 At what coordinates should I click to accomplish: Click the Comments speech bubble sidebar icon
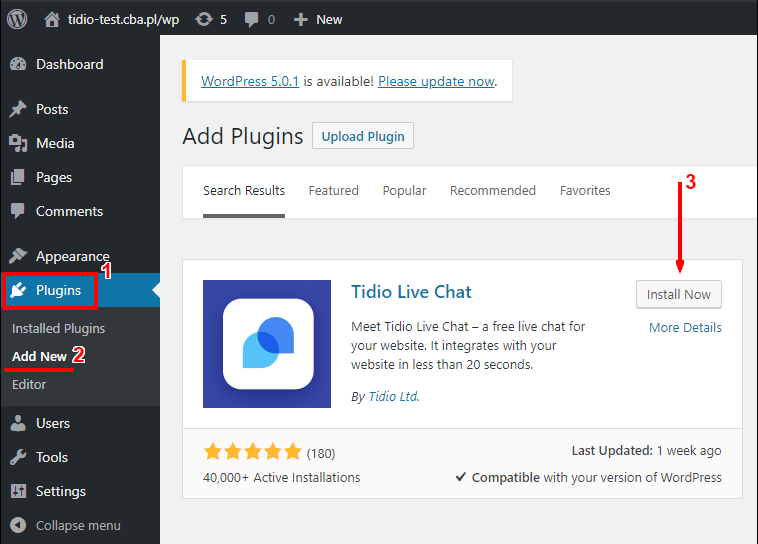click(x=18, y=211)
